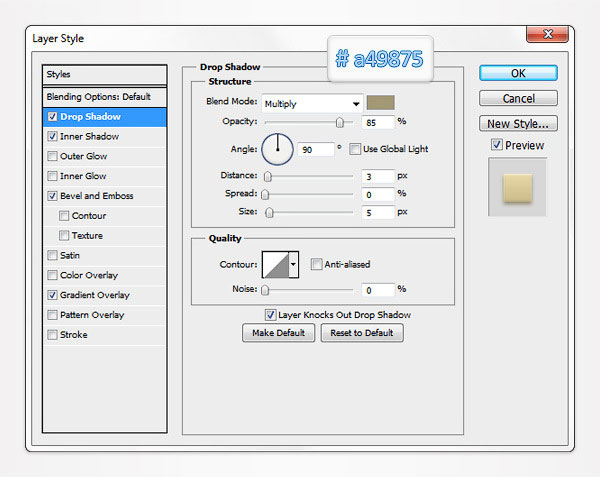Viewport: 600px width, 477px height.
Task: Enable the Inner Glow checkbox
Action: [52, 176]
